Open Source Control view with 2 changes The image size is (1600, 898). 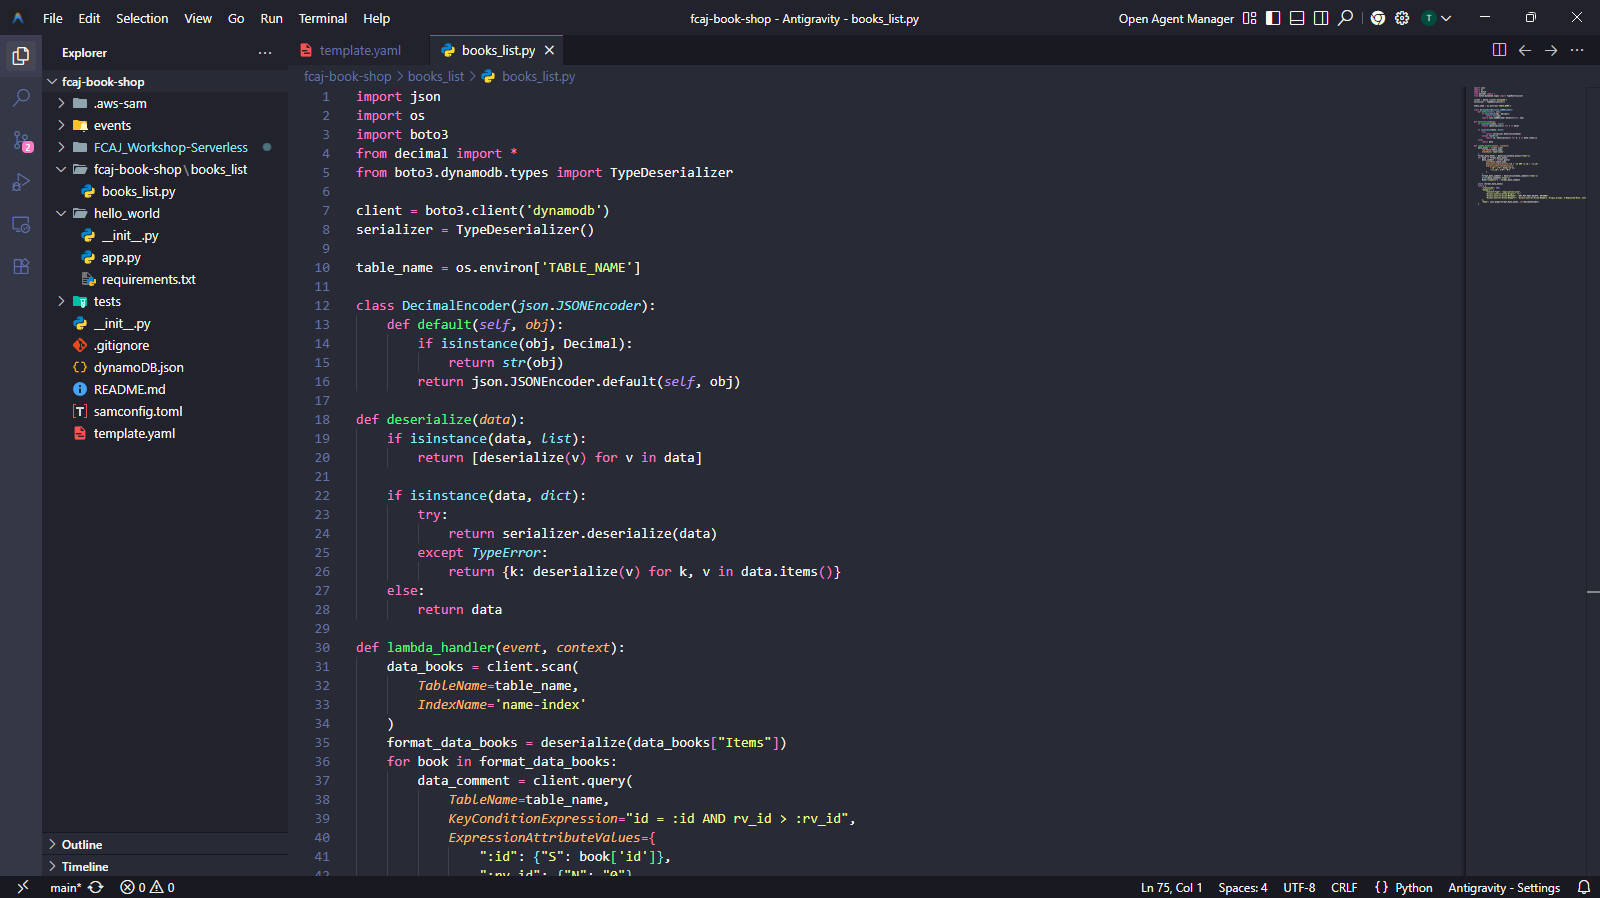click(21, 141)
